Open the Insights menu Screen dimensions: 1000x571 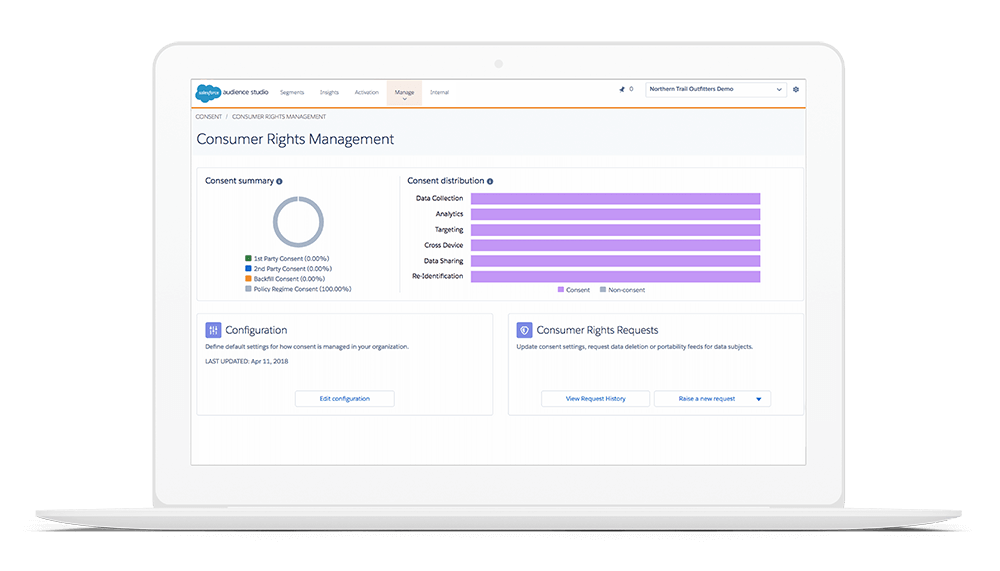329,93
